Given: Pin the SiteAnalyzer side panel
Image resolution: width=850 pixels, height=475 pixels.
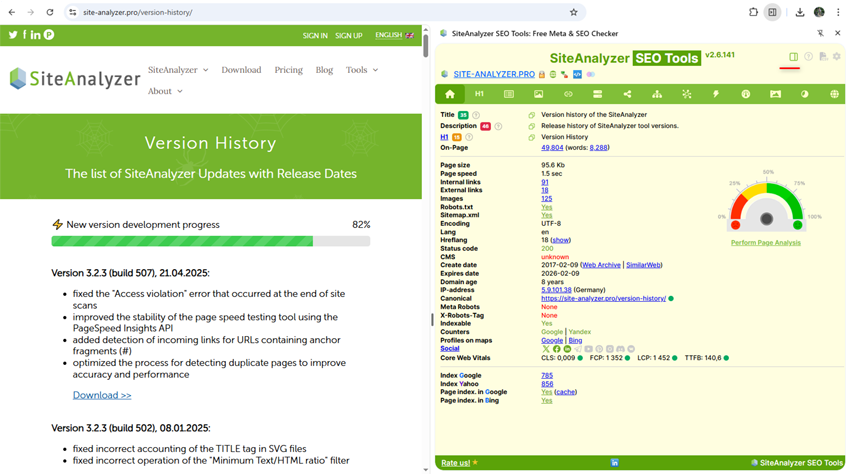Looking at the screenshot, I should [820, 34].
